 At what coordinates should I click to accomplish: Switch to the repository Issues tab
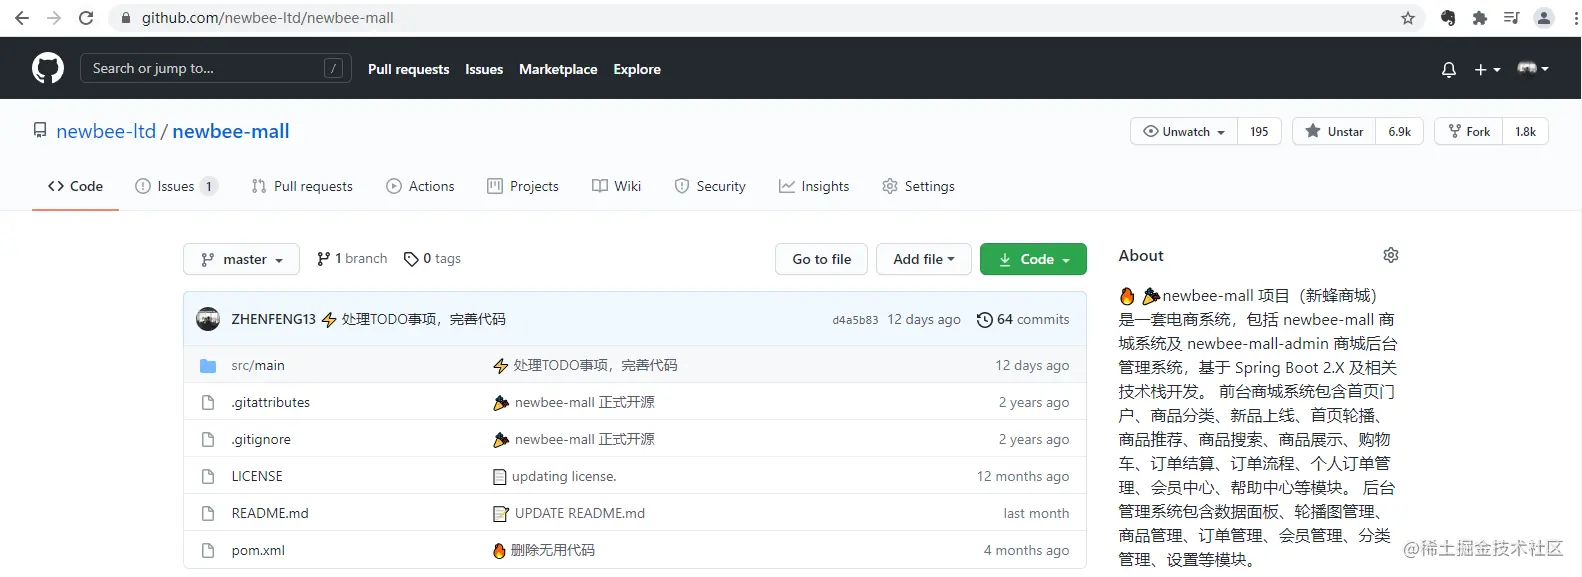tap(176, 186)
